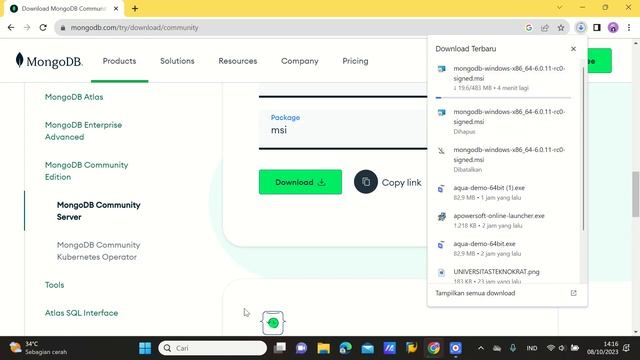Open Google icon in address bar
This screenshot has width=640, height=360.
click(x=529, y=28)
